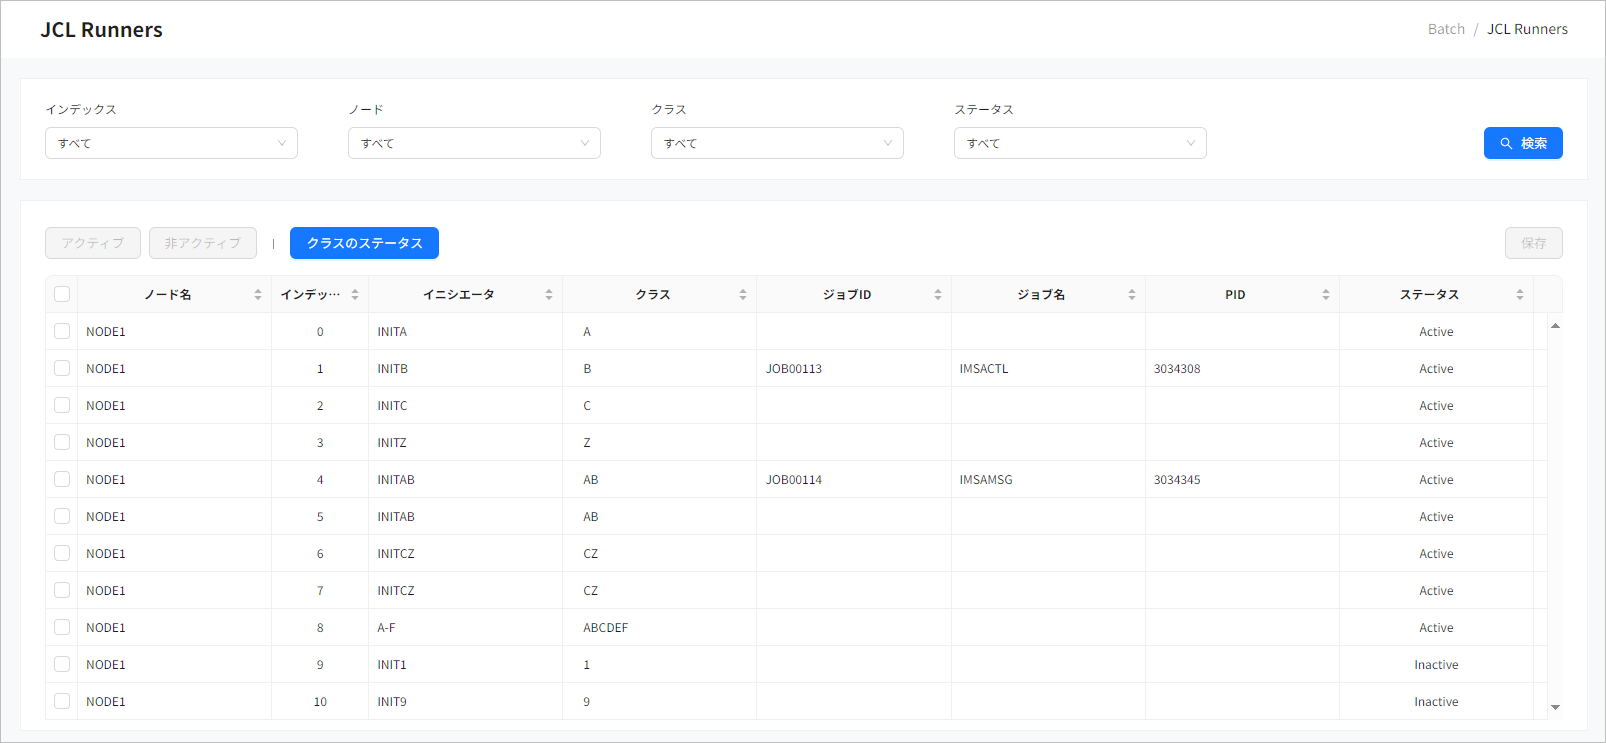Image resolution: width=1606 pixels, height=743 pixels.
Task: Click sort arrows on PID column
Action: [1326, 295]
